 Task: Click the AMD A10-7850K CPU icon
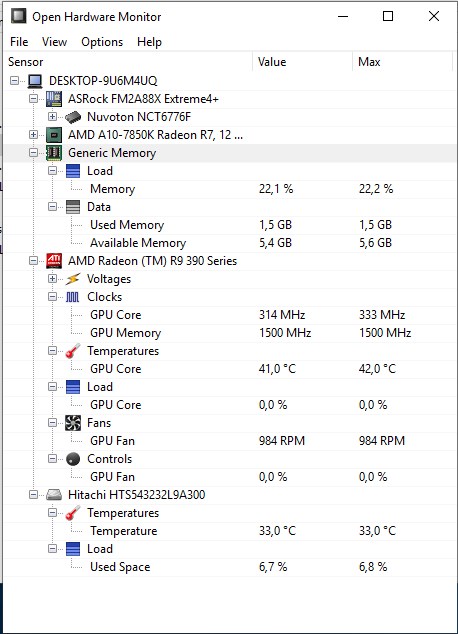point(54,135)
